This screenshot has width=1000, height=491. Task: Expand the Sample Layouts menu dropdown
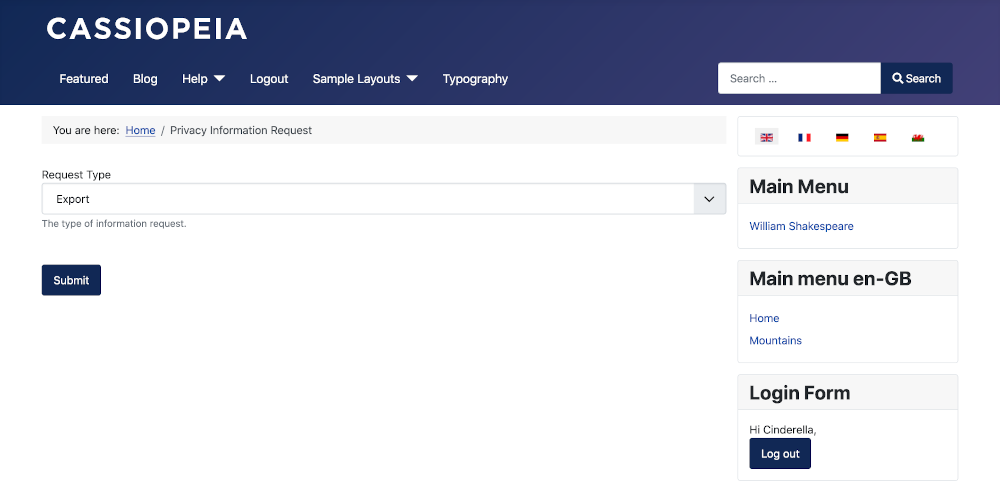coord(412,79)
